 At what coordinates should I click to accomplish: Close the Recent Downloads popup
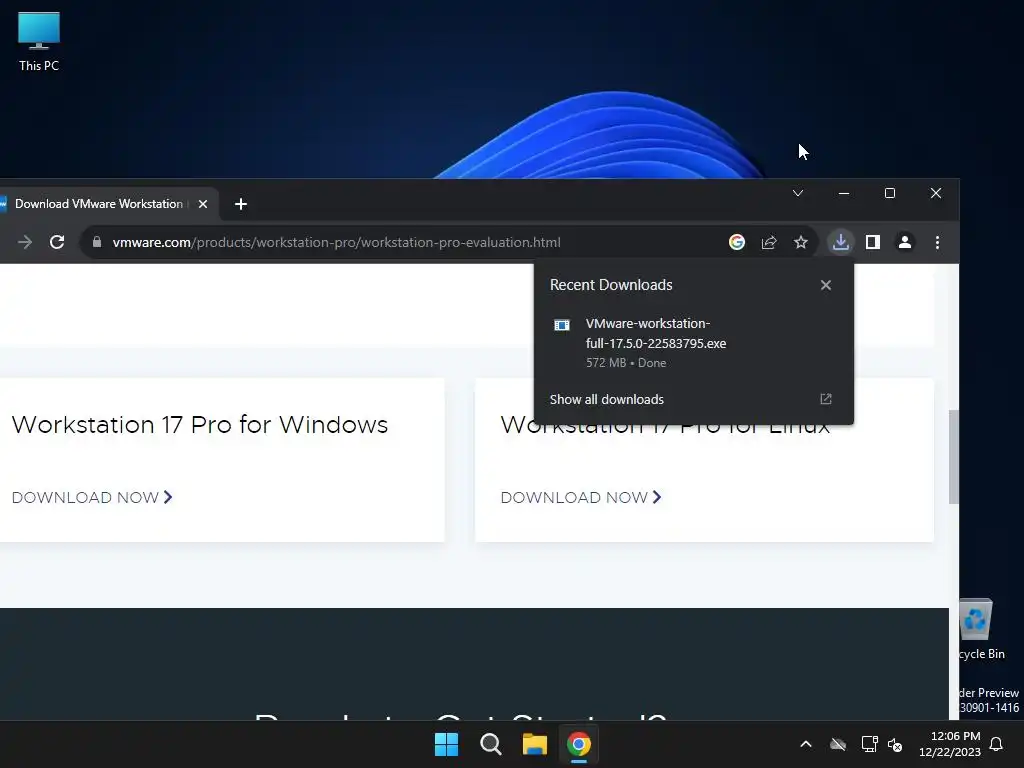click(825, 285)
